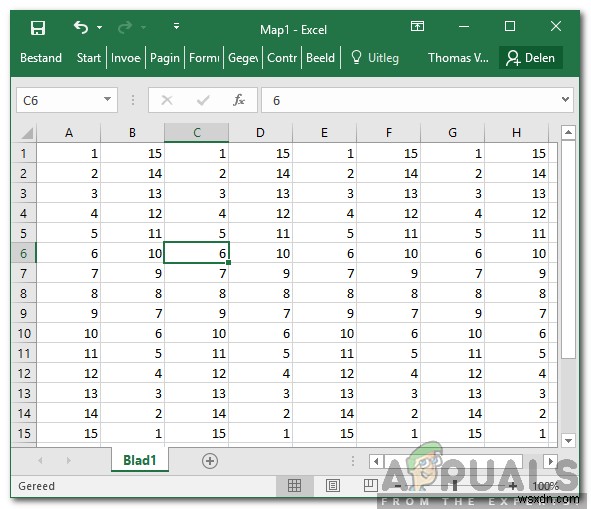Screen dimensions: 591x509
Task: Switch to Page Layout view icon
Action: click(332, 486)
